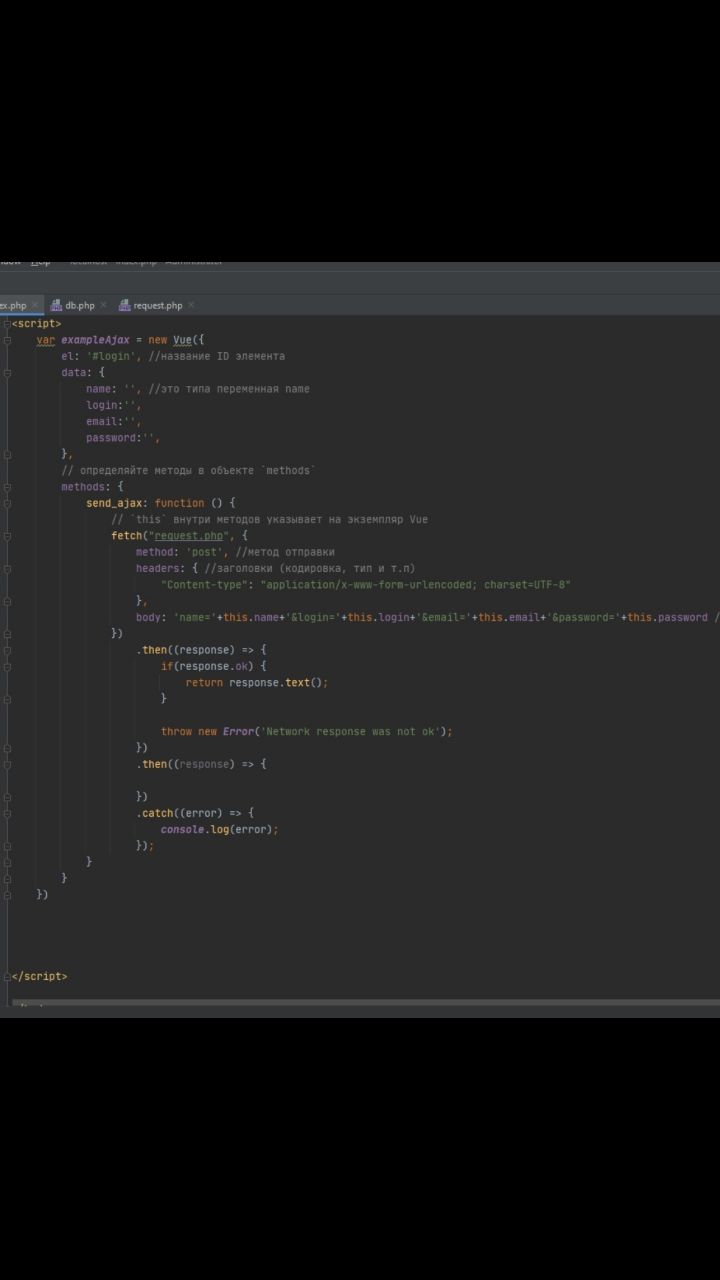720x1280 pixels.
Task: Switch to the db.php editor tab
Action: click(x=80, y=305)
